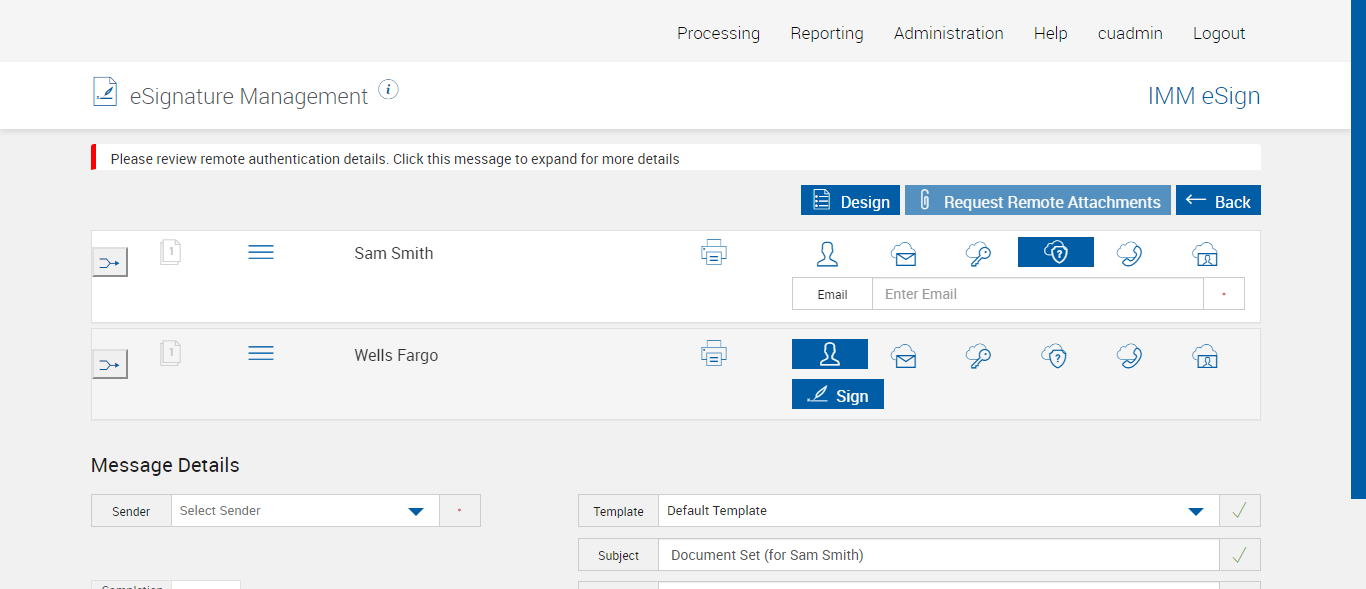1366x589 pixels.
Task: Open the Reporting menu
Action: pos(827,33)
